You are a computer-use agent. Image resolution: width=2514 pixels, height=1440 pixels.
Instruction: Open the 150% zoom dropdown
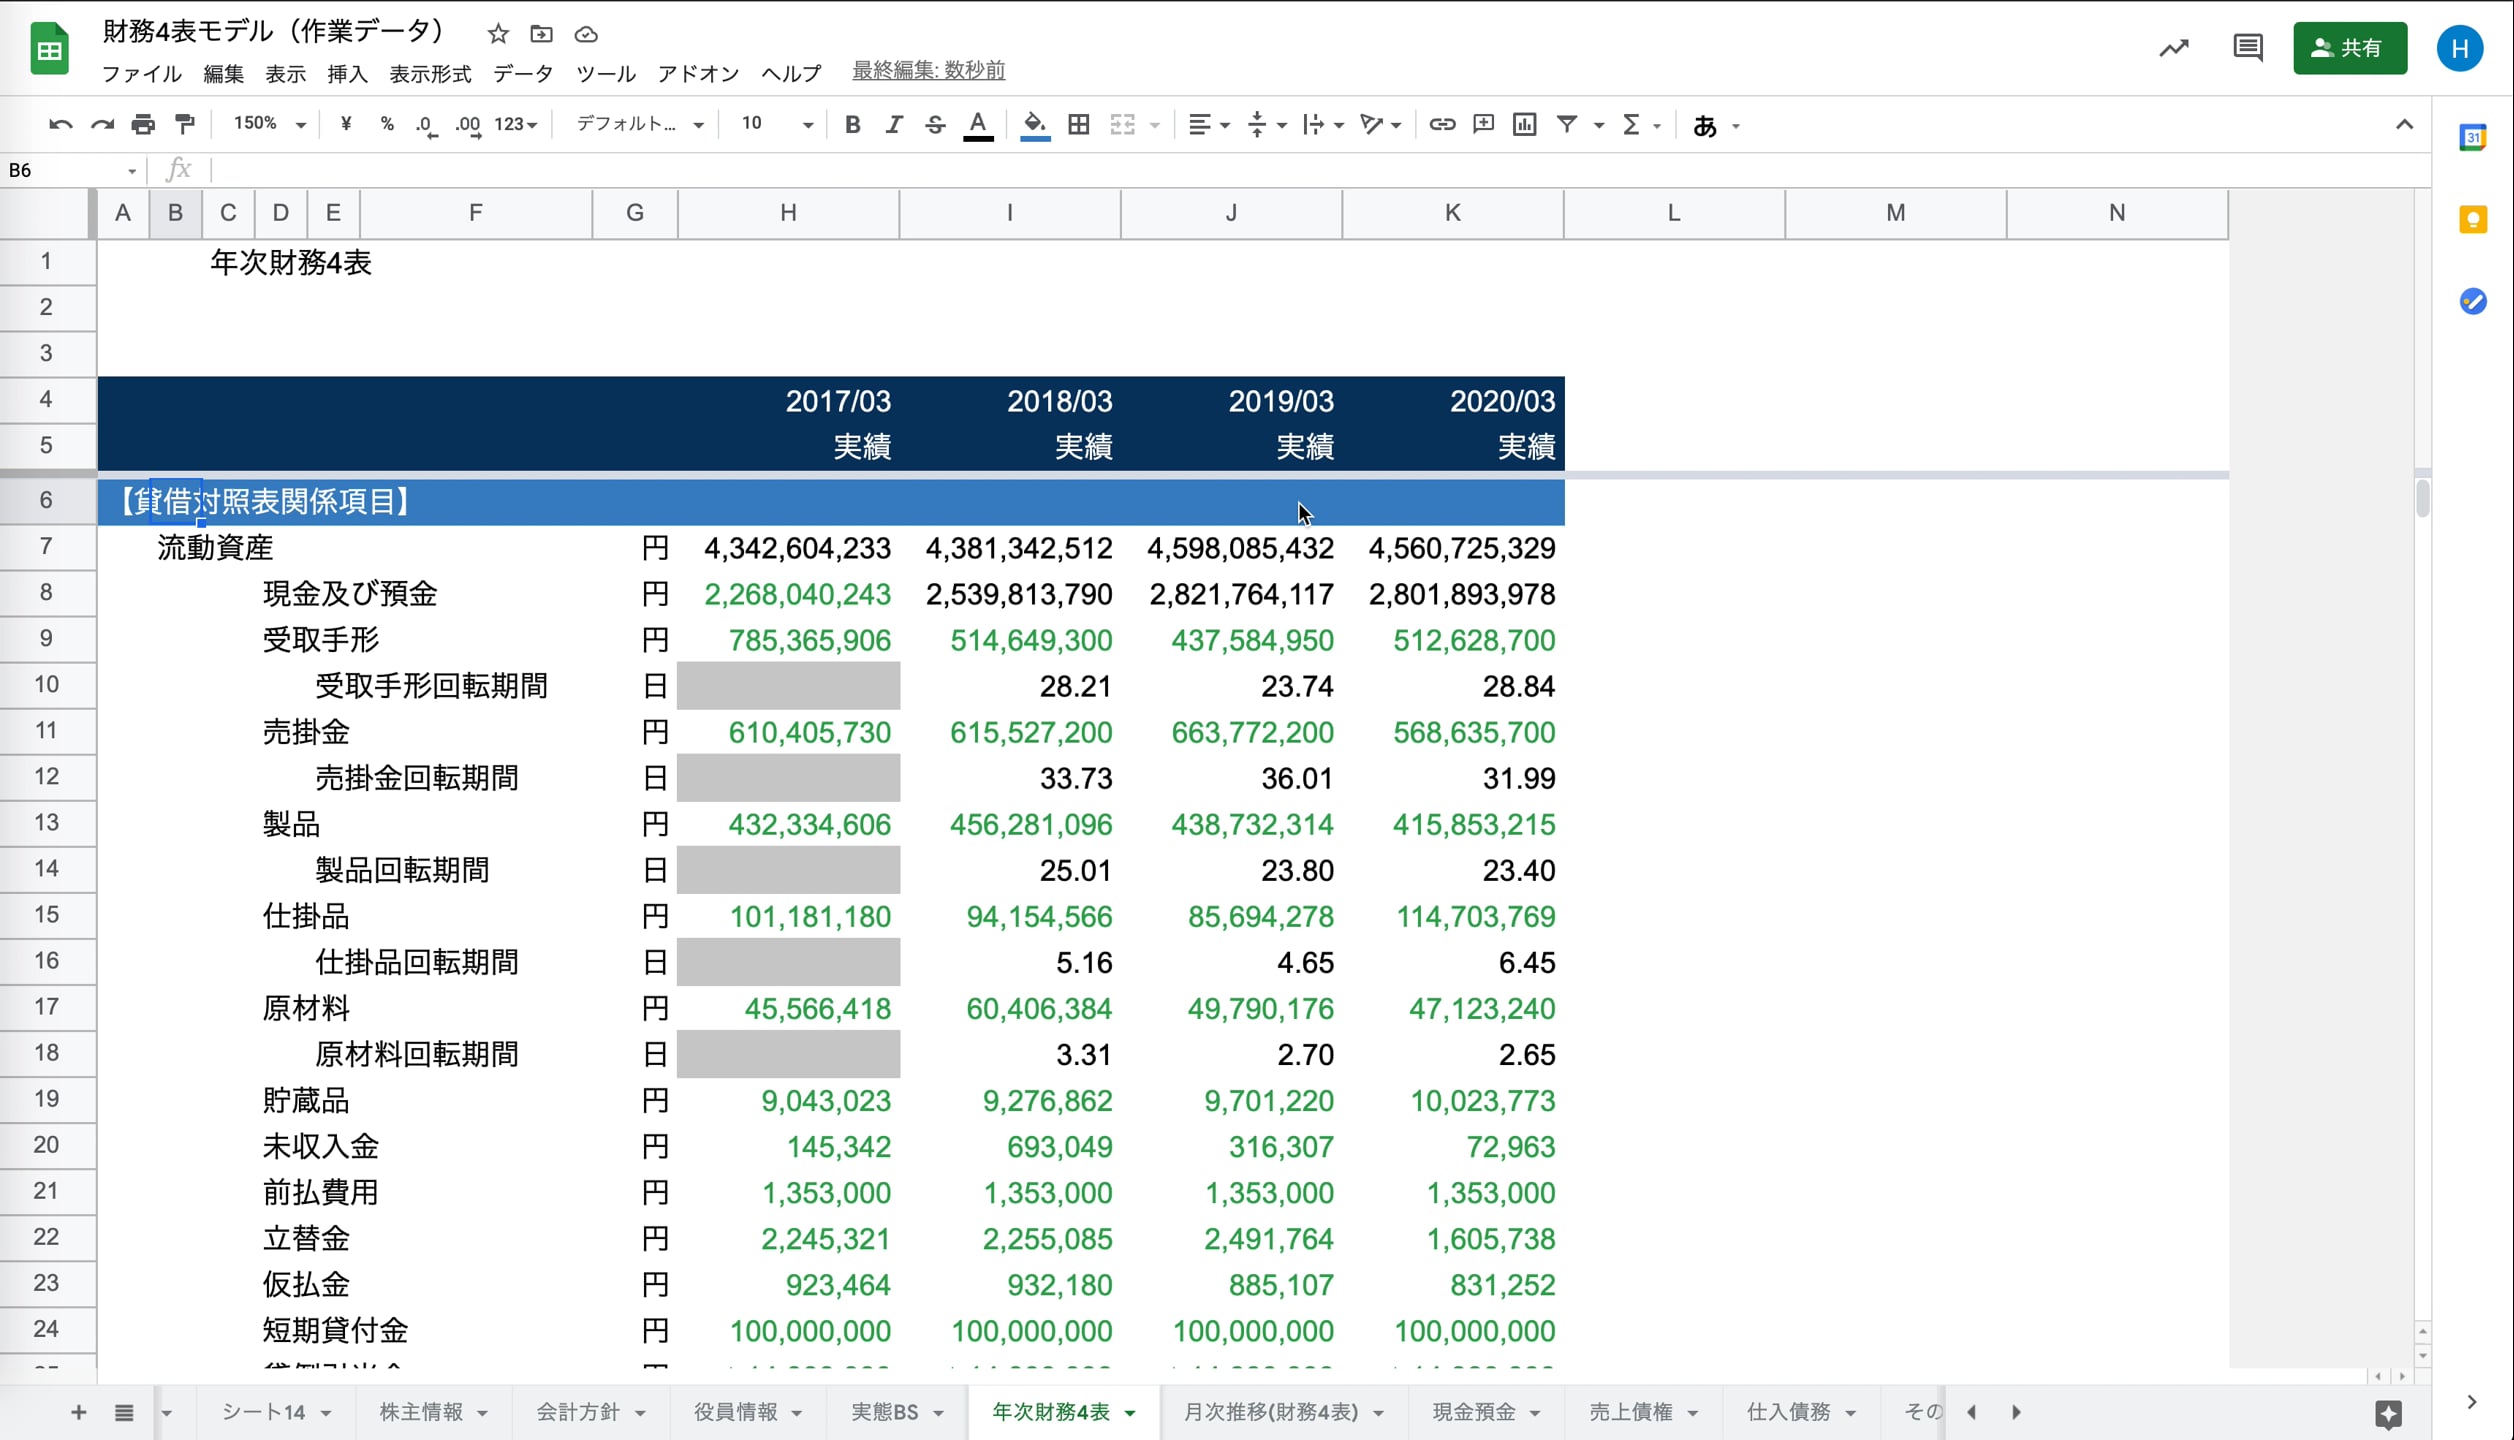point(268,124)
